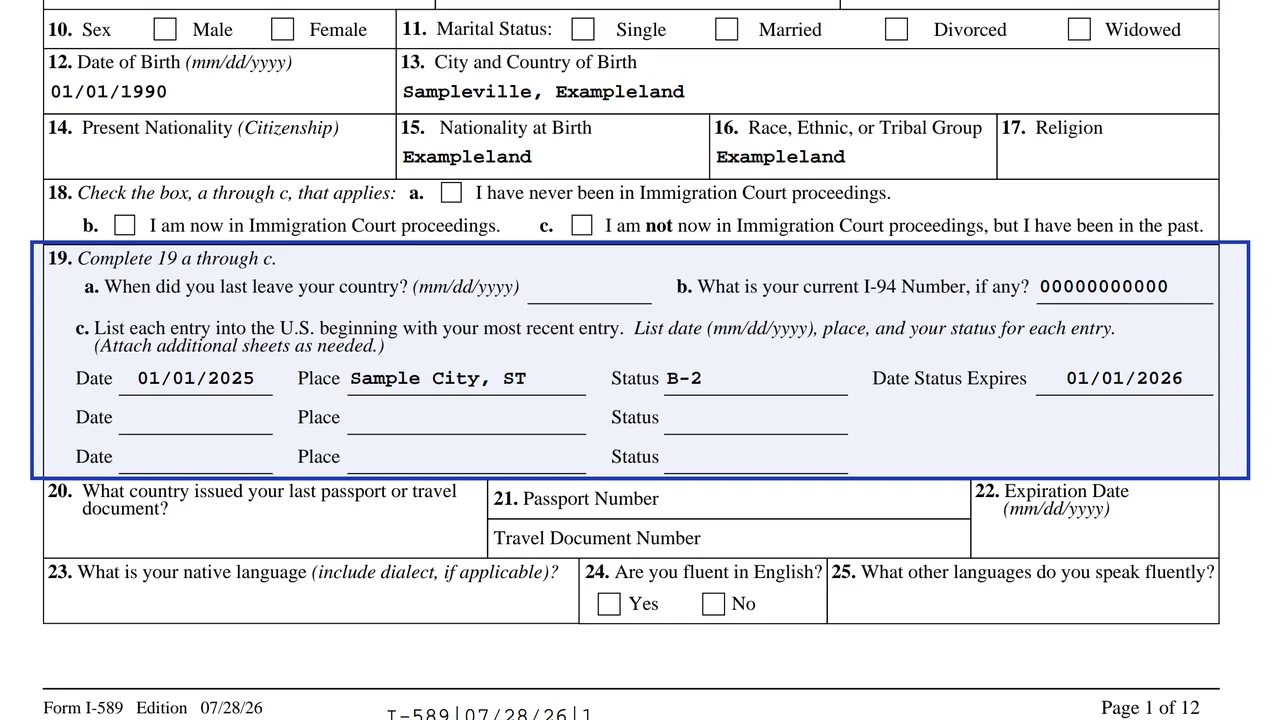Select No for fluent in English

[713, 604]
